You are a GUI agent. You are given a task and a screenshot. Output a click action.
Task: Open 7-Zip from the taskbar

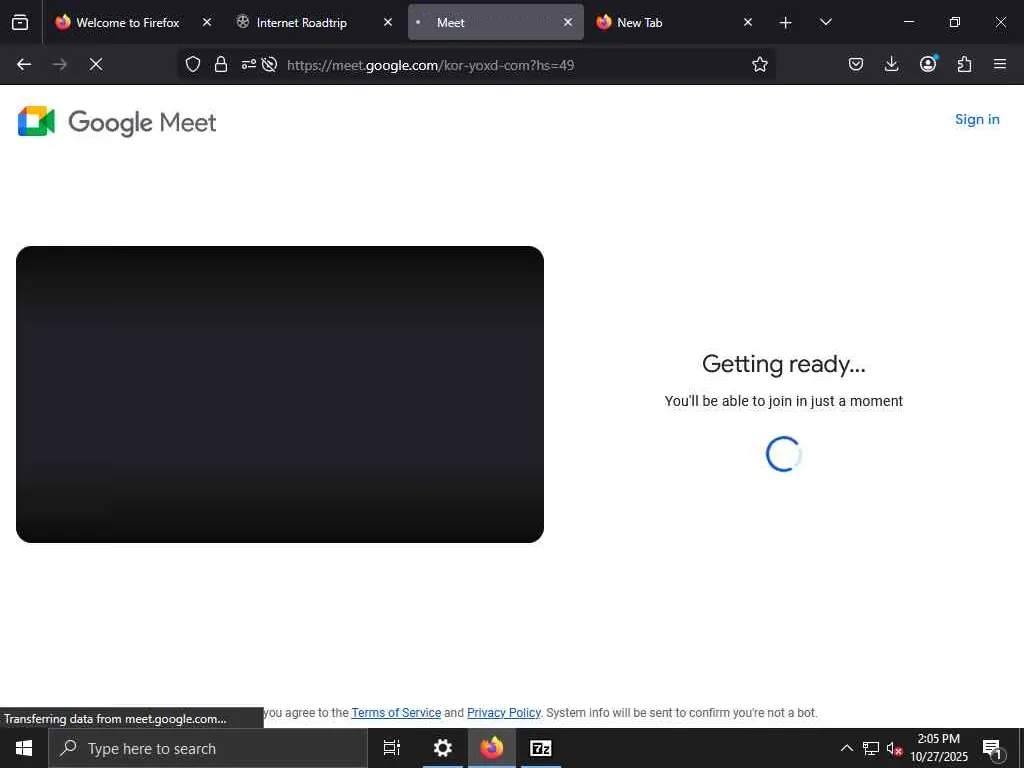coord(541,748)
